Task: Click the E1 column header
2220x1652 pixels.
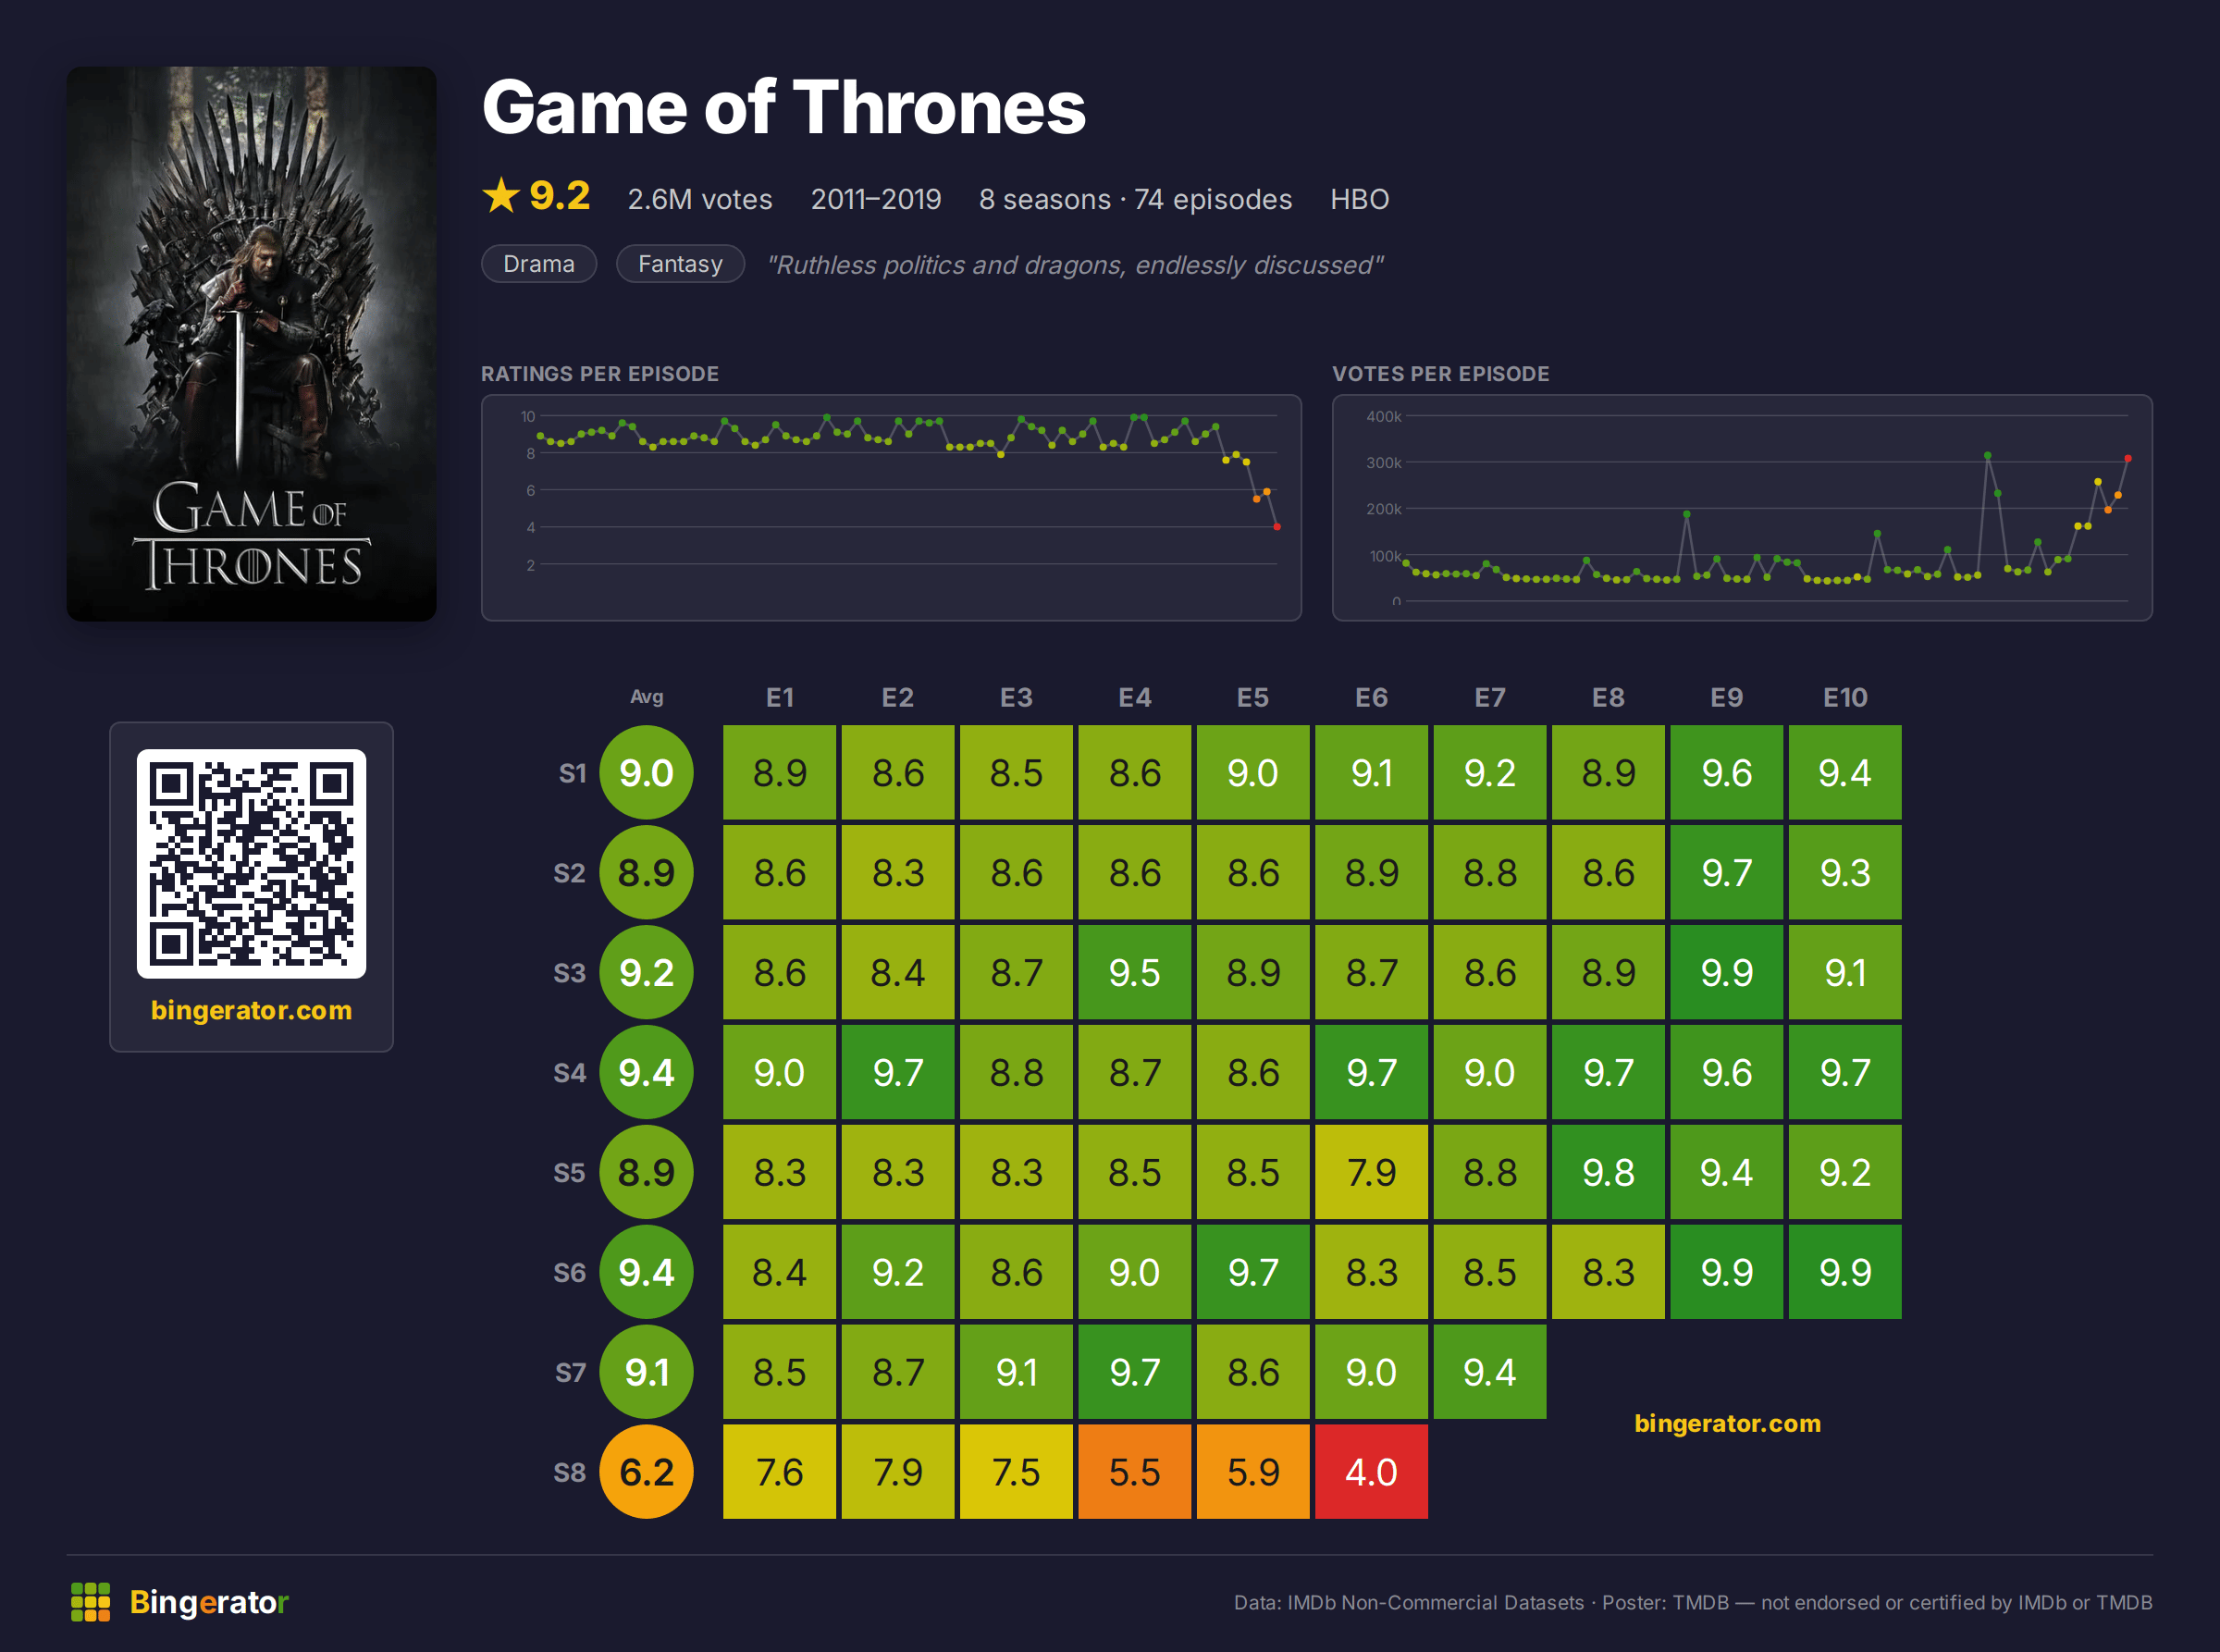Action: click(x=780, y=697)
